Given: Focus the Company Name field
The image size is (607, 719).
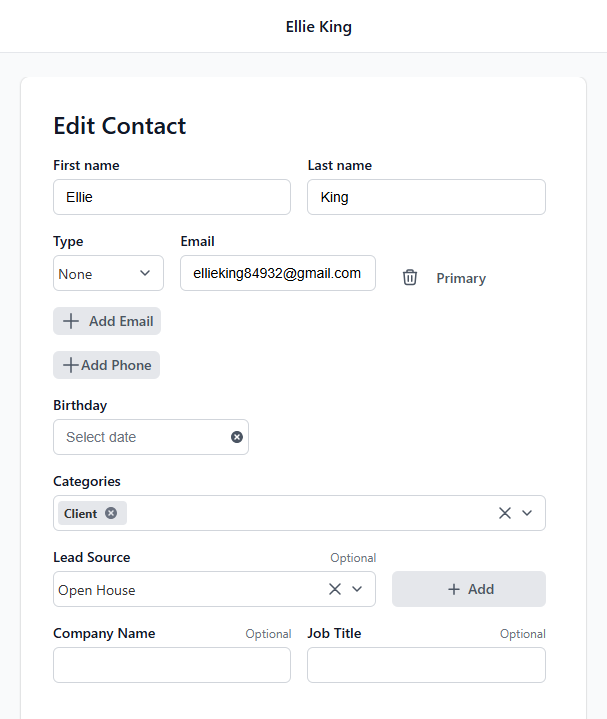Looking at the screenshot, I should point(172,665).
